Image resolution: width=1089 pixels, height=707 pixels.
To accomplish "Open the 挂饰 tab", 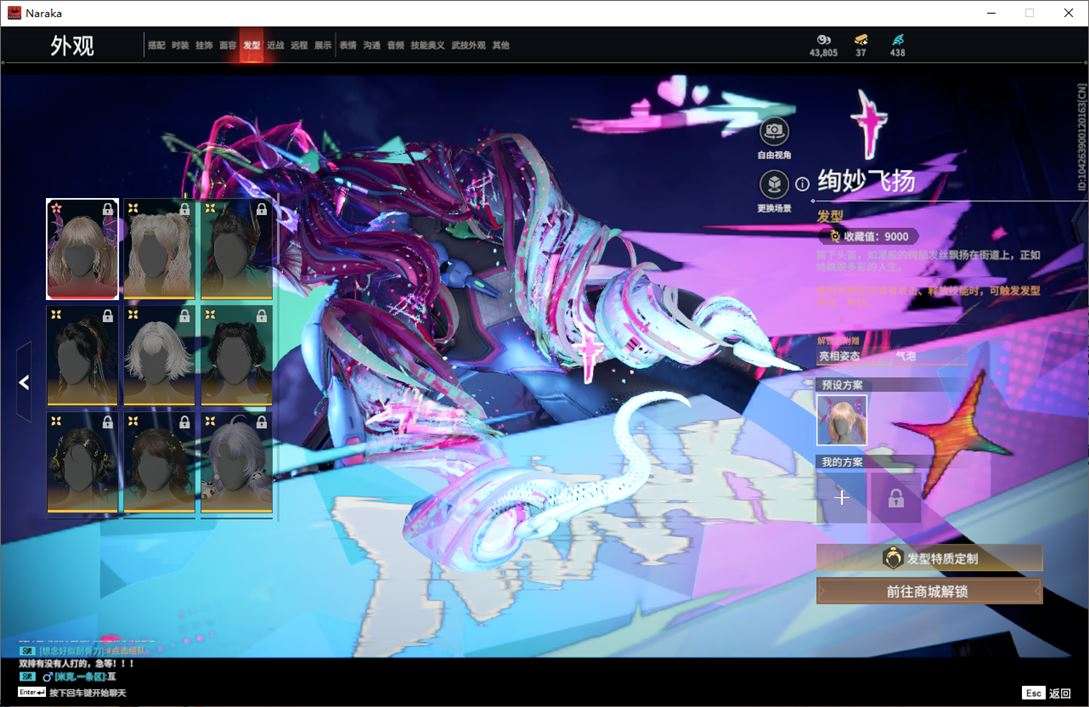I will click(203, 45).
